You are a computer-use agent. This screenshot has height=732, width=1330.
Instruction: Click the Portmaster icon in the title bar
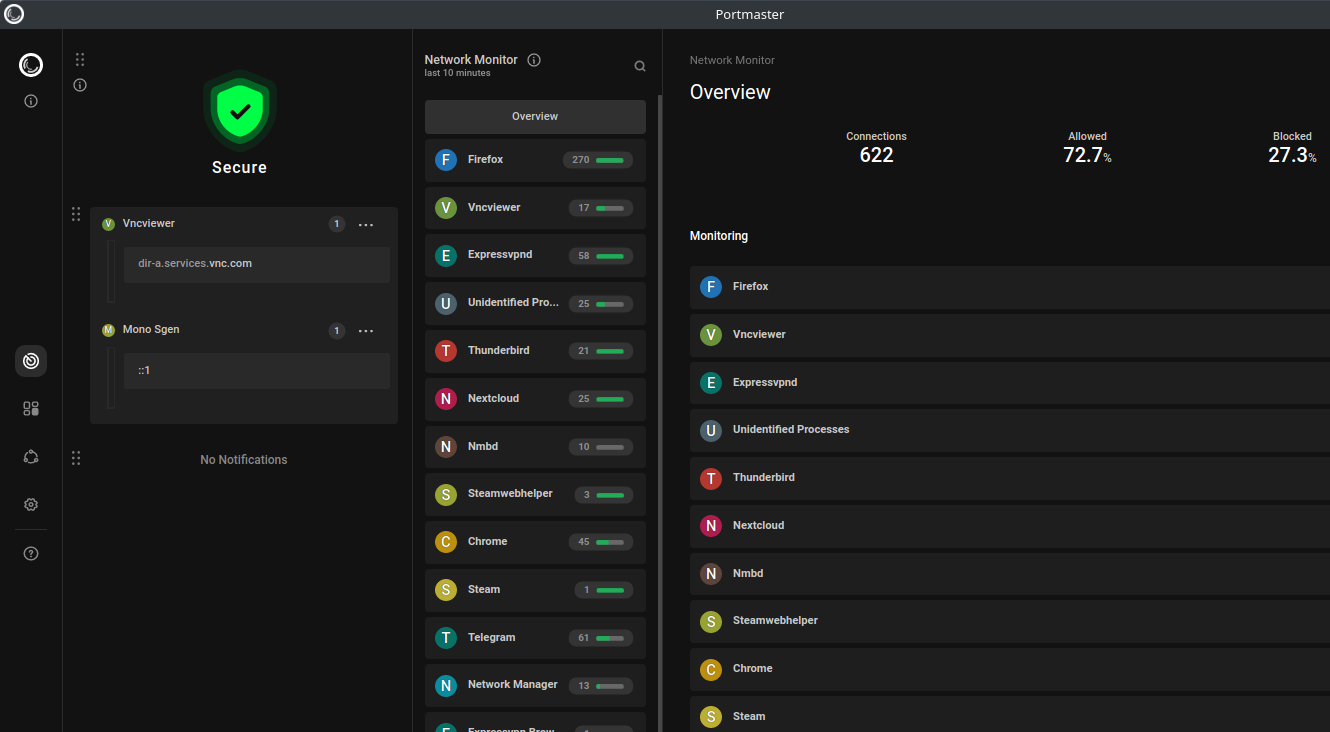tap(14, 14)
